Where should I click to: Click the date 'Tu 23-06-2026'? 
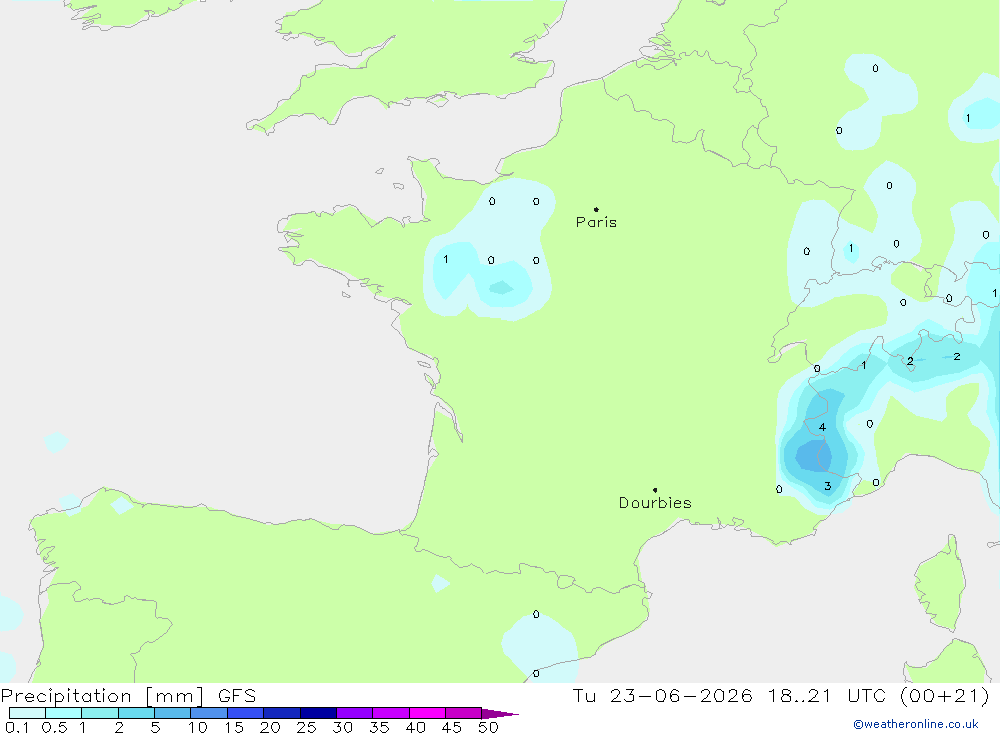click(x=662, y=695)
